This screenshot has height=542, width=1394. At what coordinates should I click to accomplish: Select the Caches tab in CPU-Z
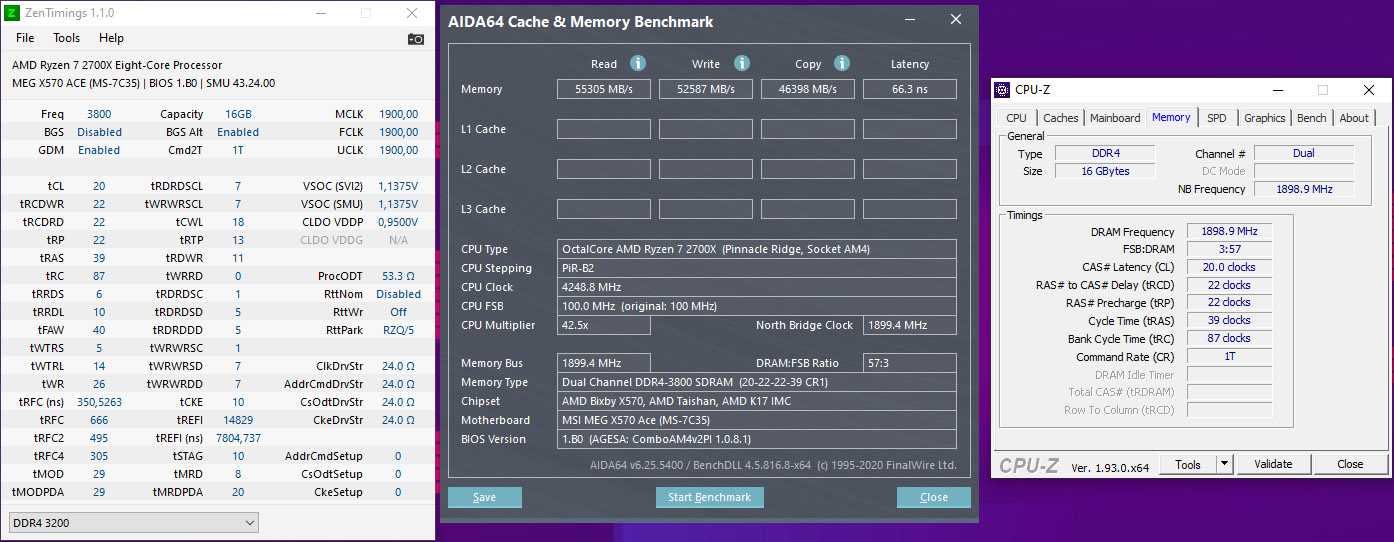pos(1060,118)
